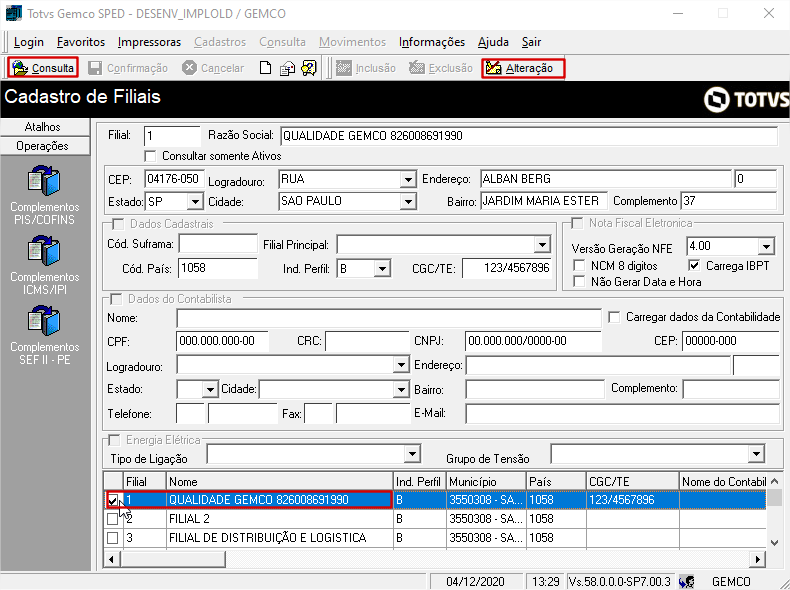Click the Nome column header

click(x=280, y=482)
